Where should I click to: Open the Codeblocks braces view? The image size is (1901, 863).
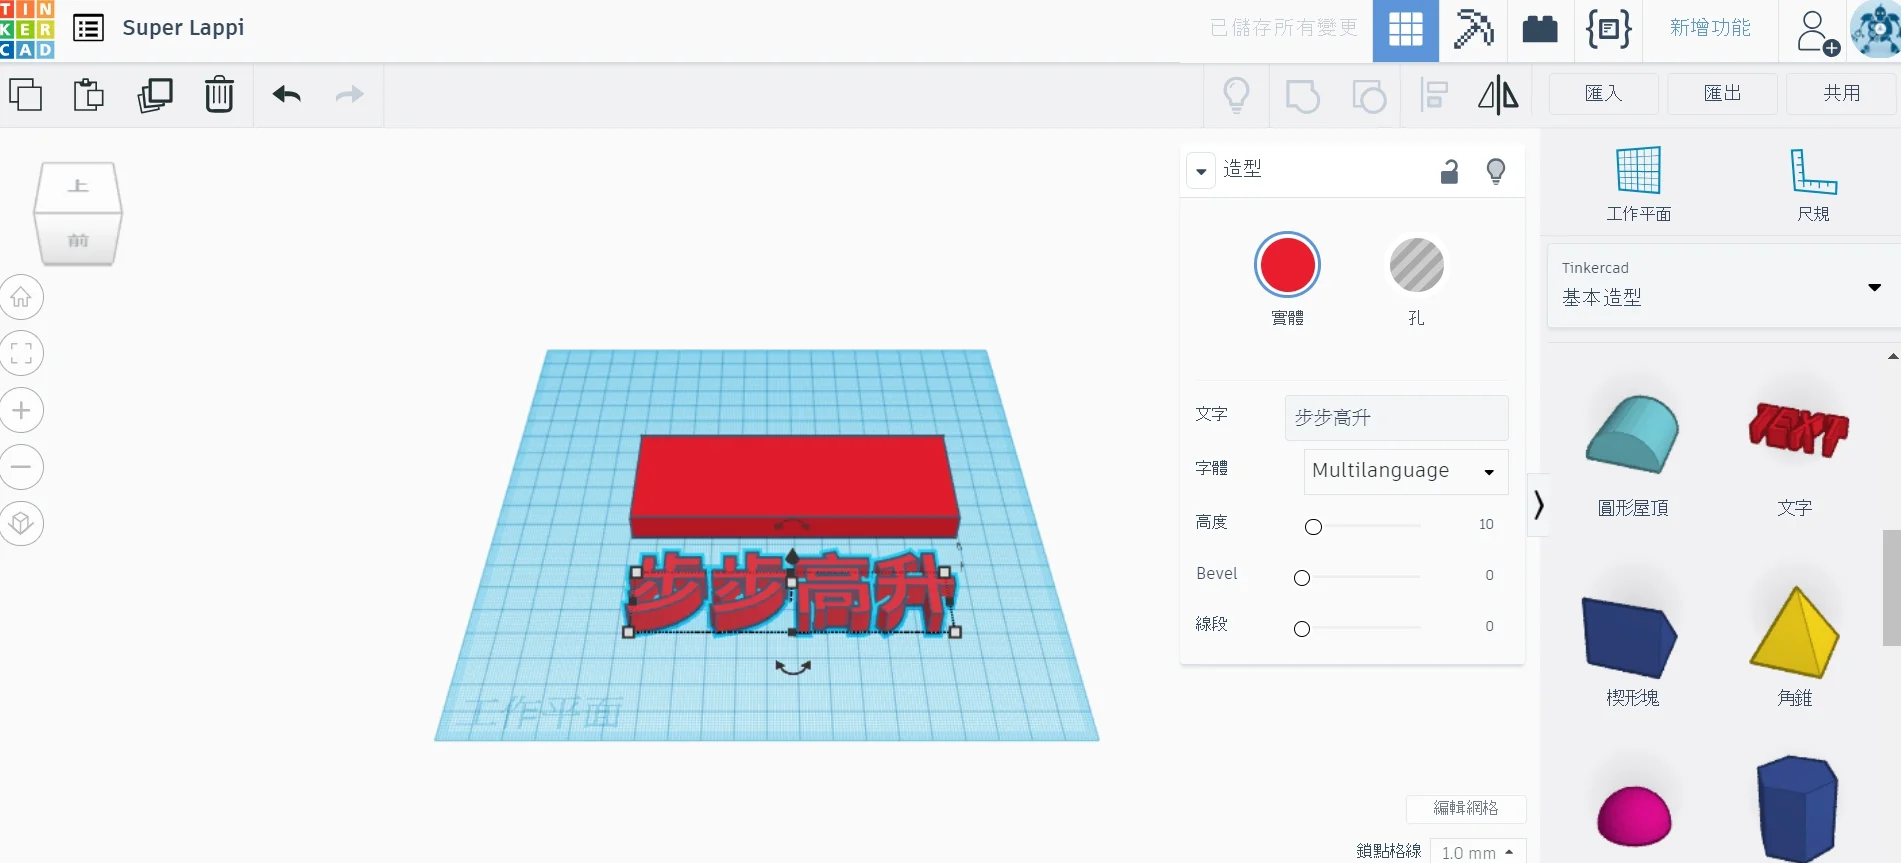1609,30
